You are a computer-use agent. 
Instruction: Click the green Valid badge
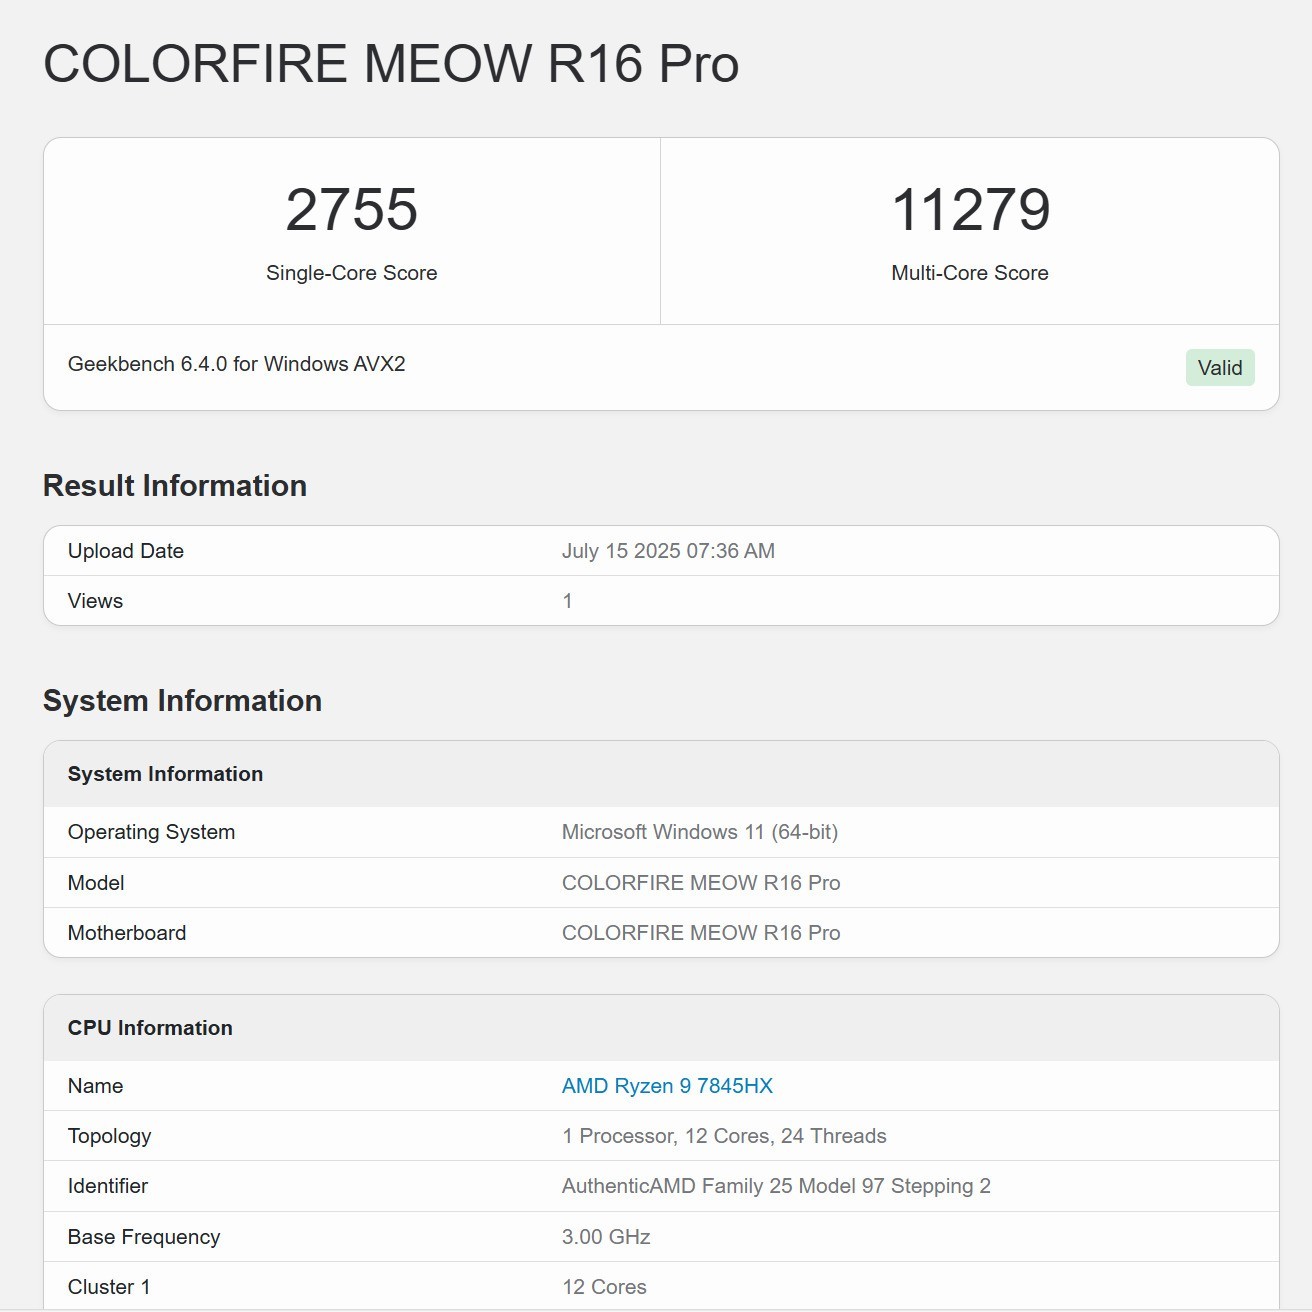1219,368
